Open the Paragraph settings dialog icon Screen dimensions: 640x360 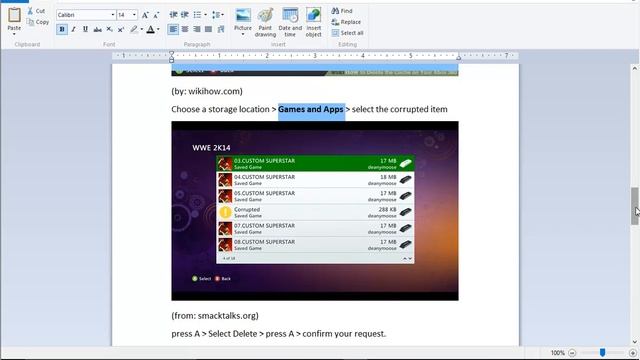point(221,29)
